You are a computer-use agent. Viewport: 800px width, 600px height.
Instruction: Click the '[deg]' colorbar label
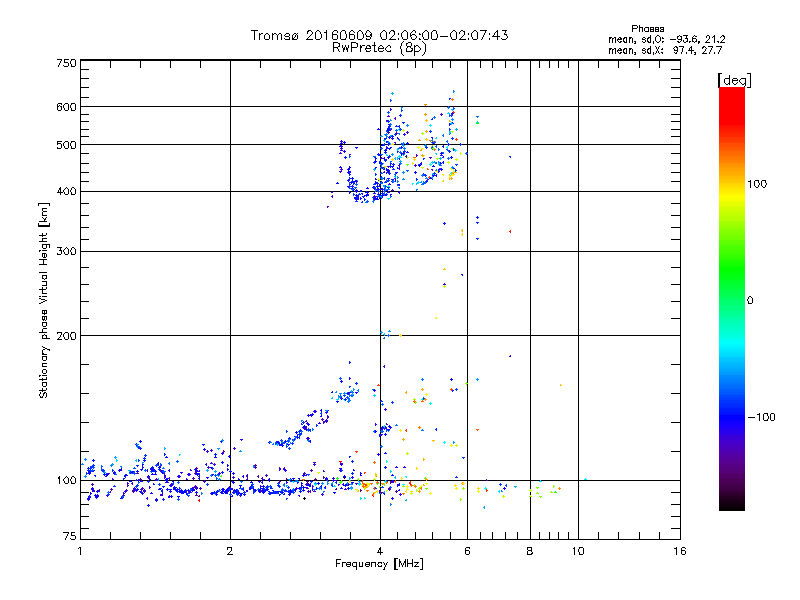tap(734, 80)
